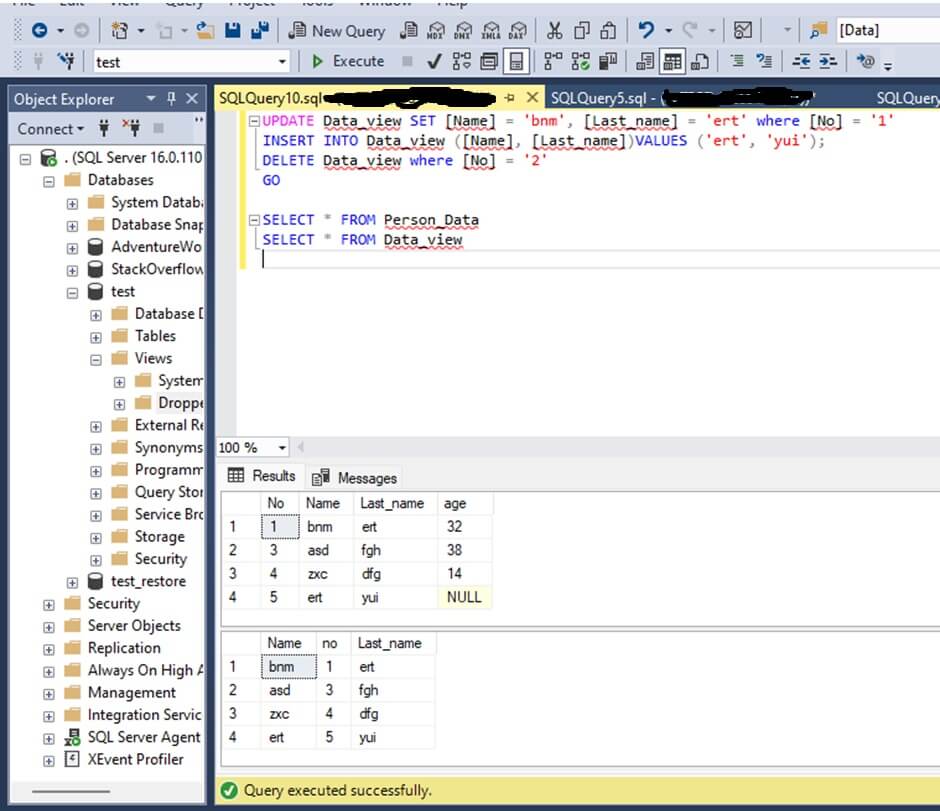Open the 100 % zoom dropdown

point(282,448)
